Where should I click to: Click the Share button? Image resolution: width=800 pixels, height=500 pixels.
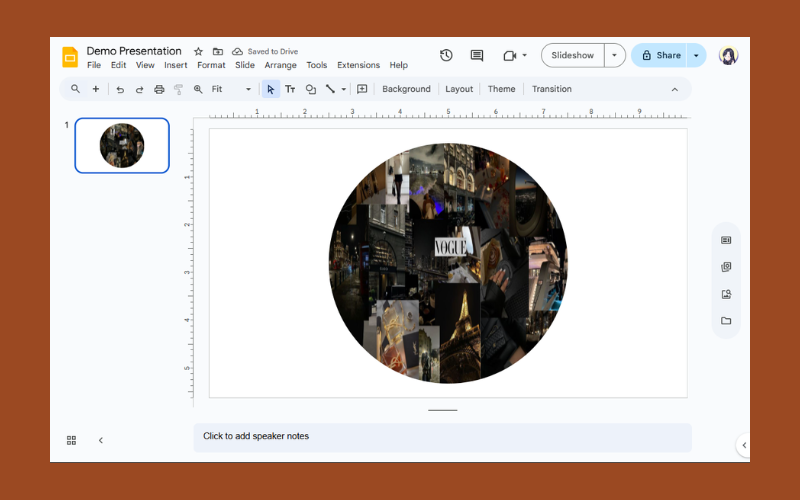click(x=660, y=55)
